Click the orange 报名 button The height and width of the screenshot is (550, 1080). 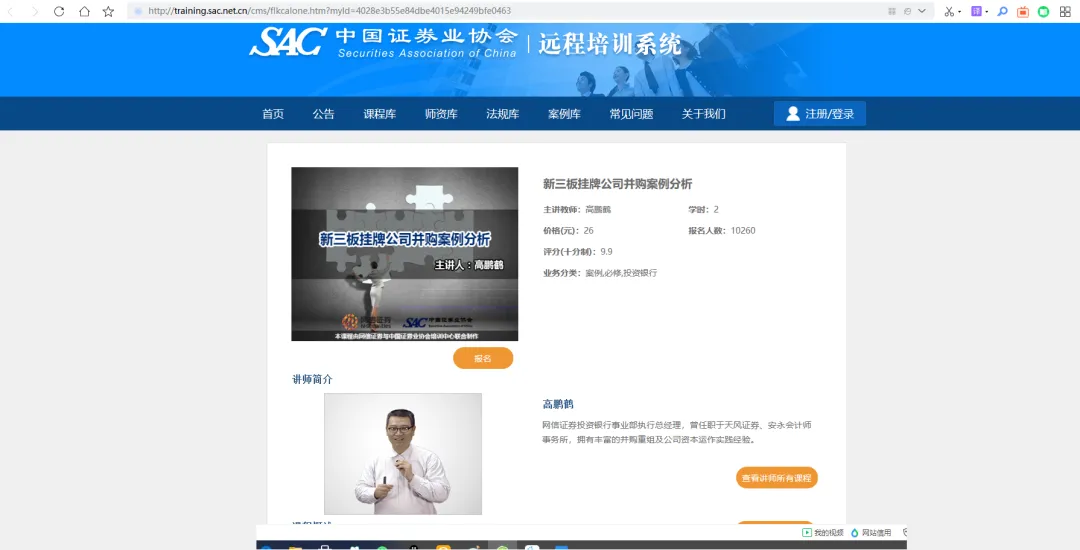pos(483,358)
